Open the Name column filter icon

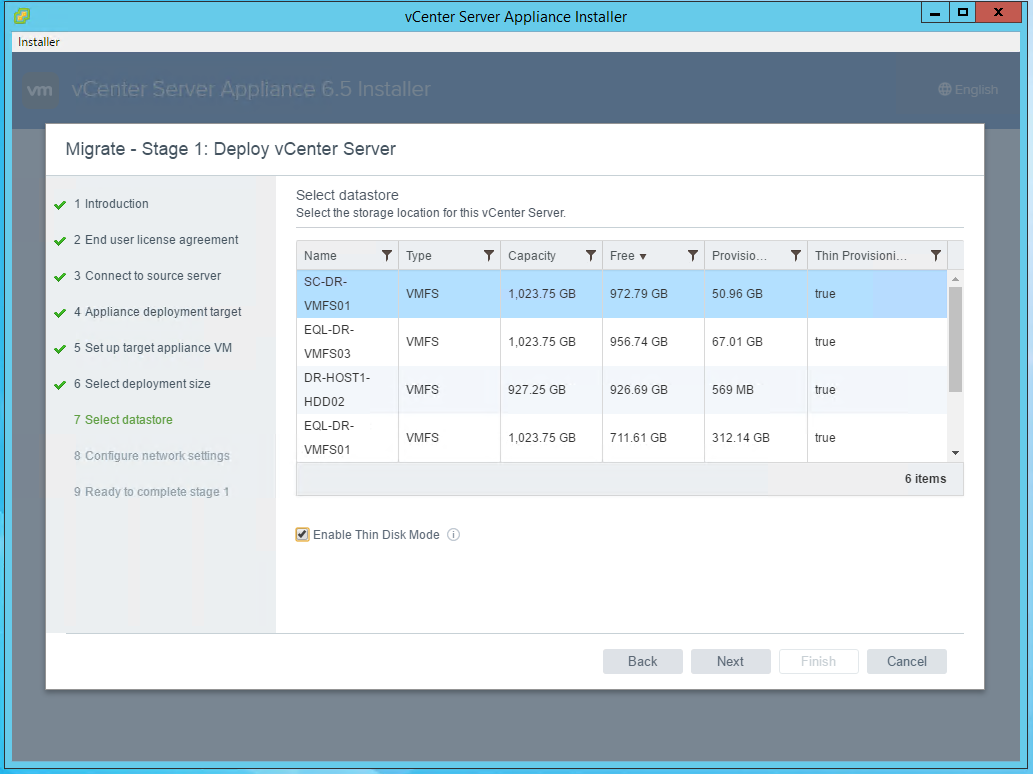tap(387, 256)
